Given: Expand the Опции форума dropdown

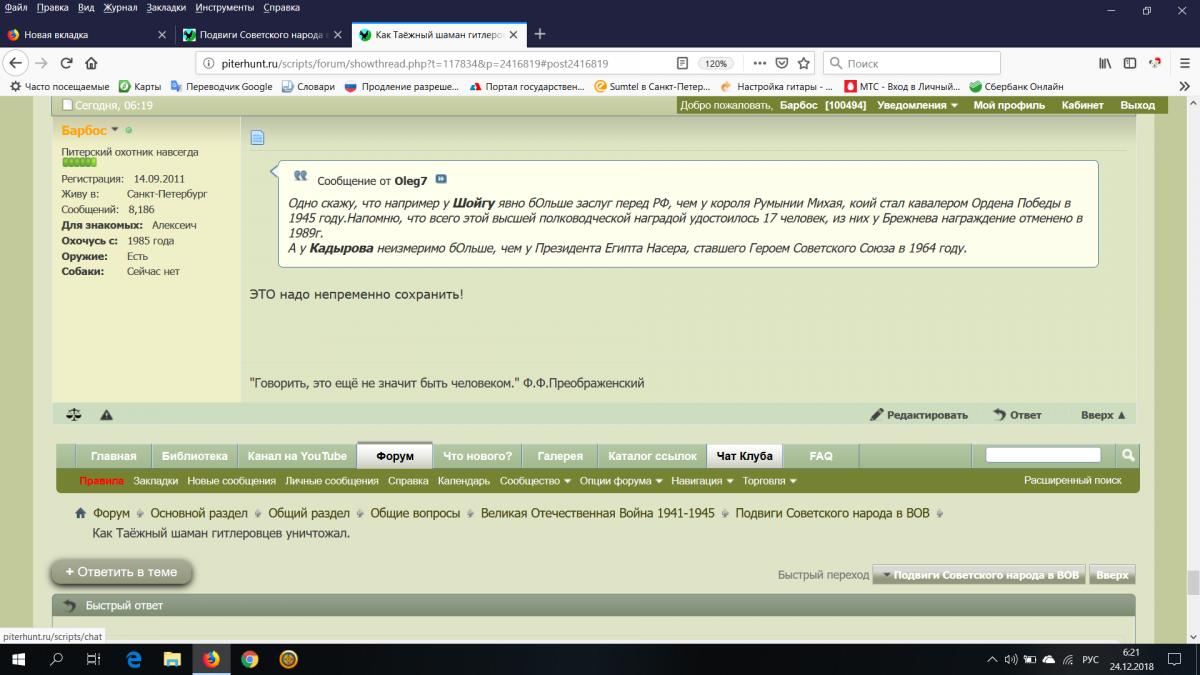Looking at the screenshot, I should click(621, 481).
